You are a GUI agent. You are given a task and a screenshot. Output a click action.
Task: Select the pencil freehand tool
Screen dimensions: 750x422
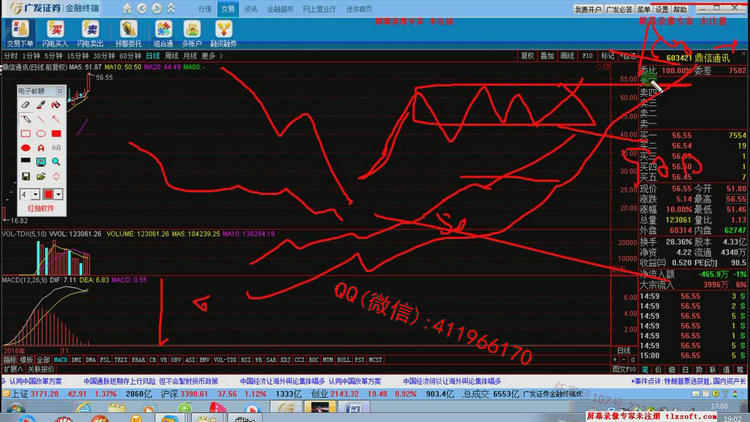[x=26, y=119]
